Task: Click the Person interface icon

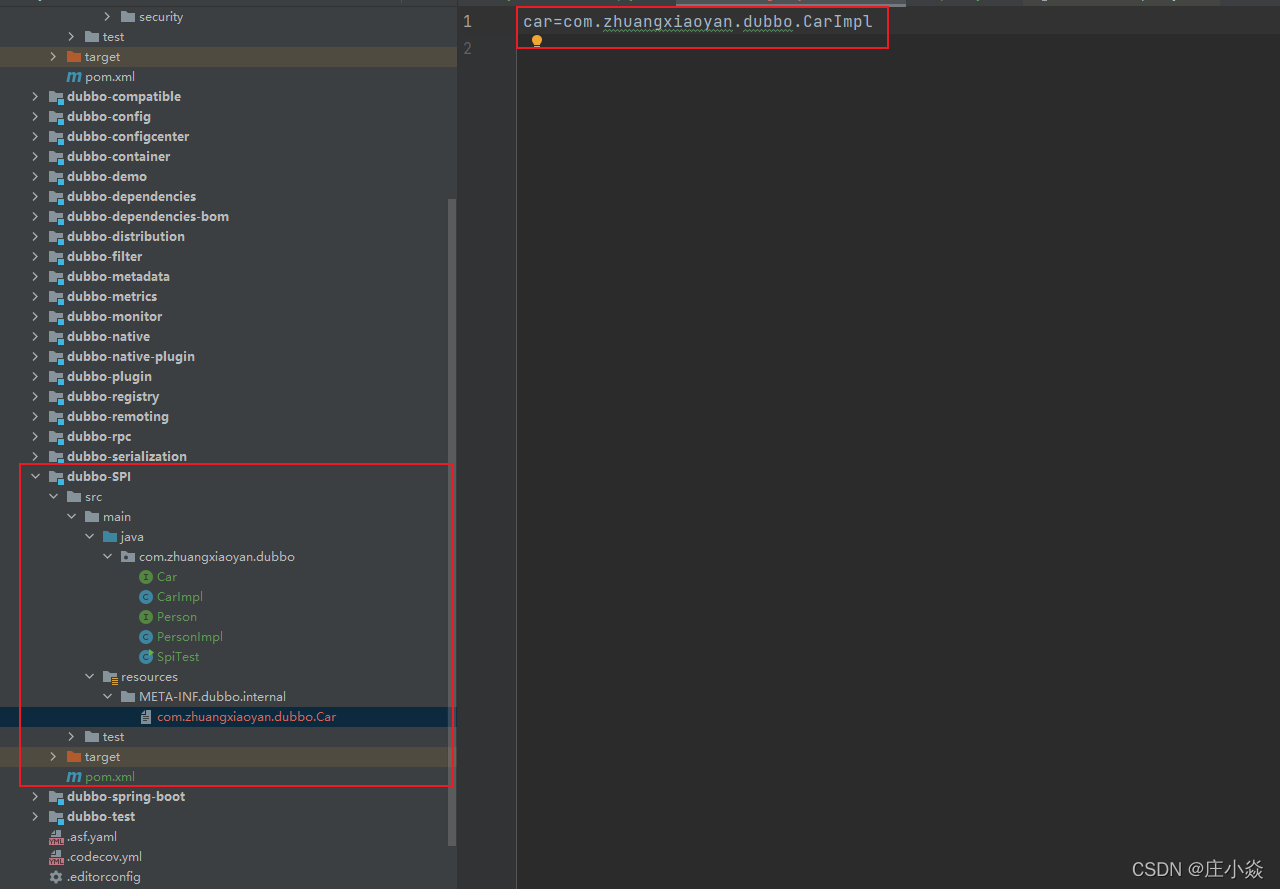Action: 146,617
